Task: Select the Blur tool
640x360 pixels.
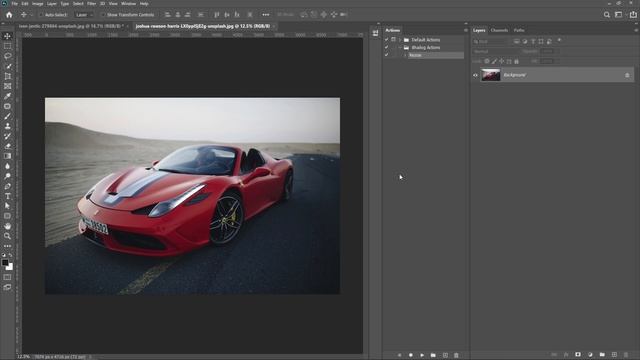Action: click(x=7, y=166)
